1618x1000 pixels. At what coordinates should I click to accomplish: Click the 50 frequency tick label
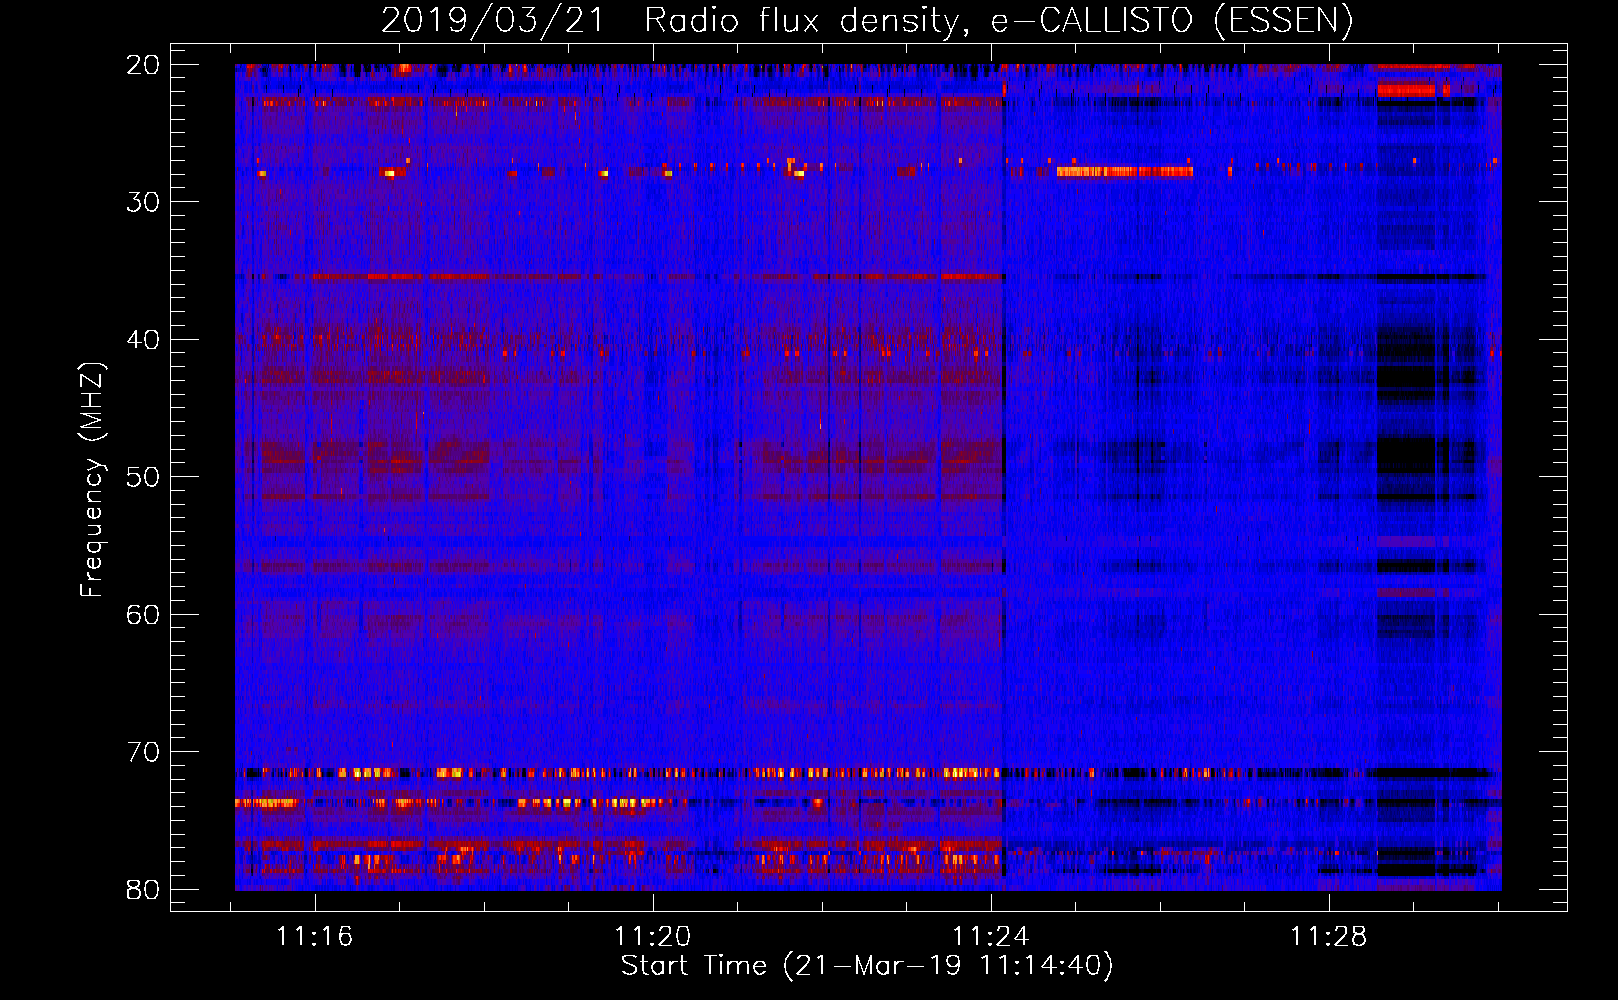[143, 477]
